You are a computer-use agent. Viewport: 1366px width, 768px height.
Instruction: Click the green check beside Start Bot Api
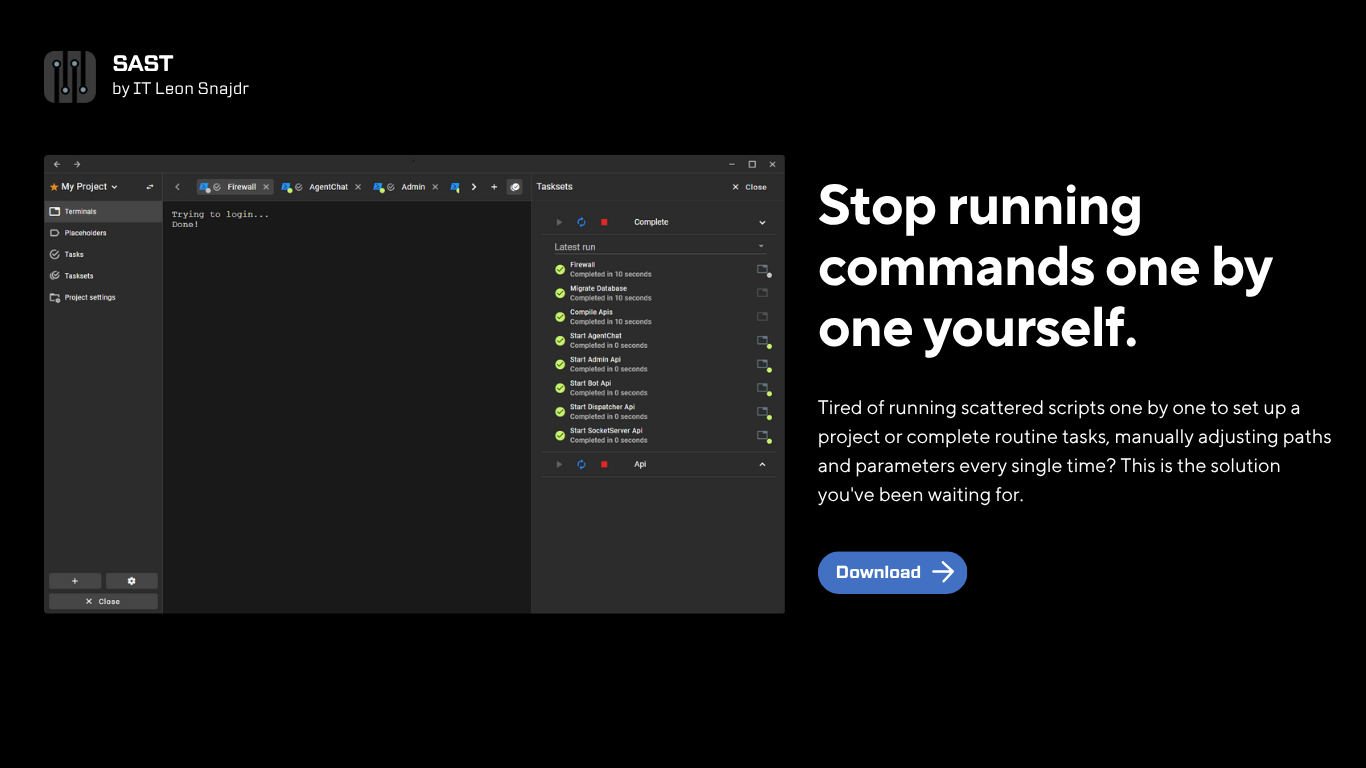tap(560, 388)
